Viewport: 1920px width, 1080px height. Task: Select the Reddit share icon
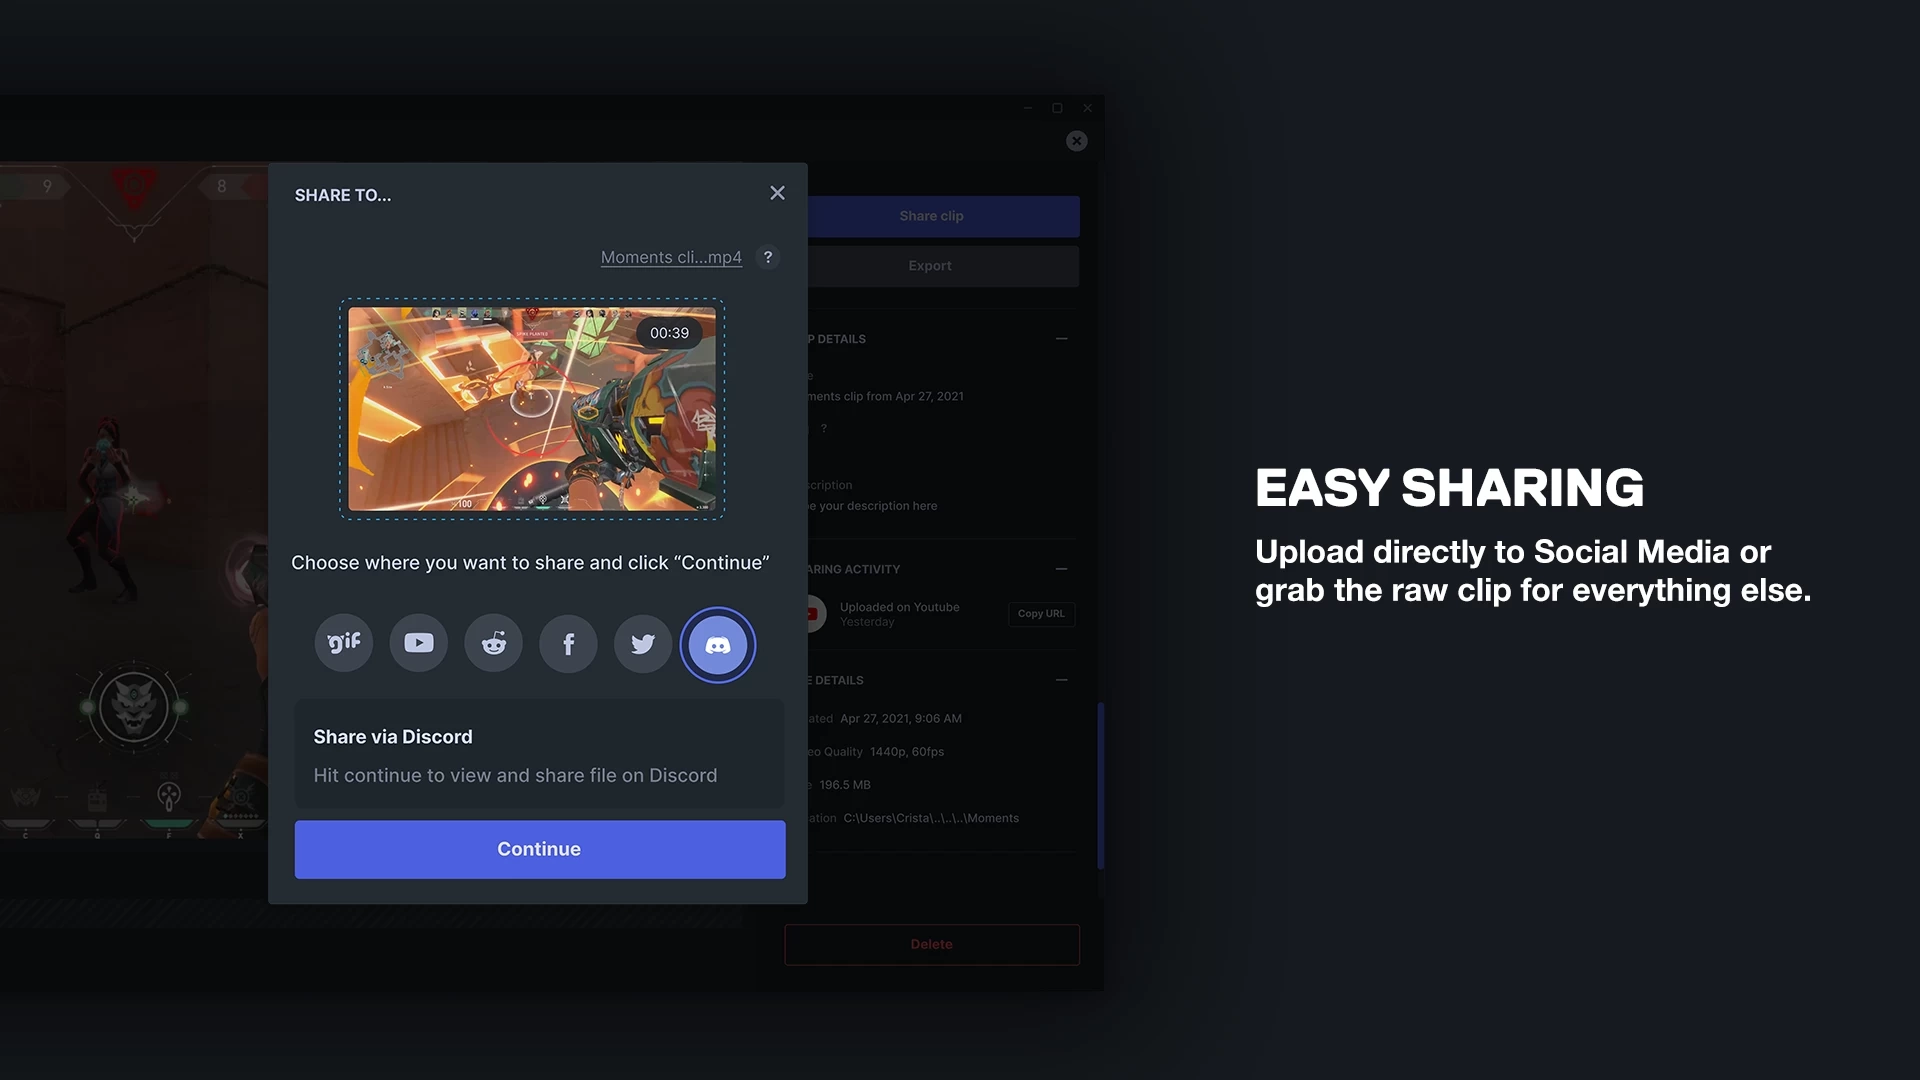coord(493,642)
